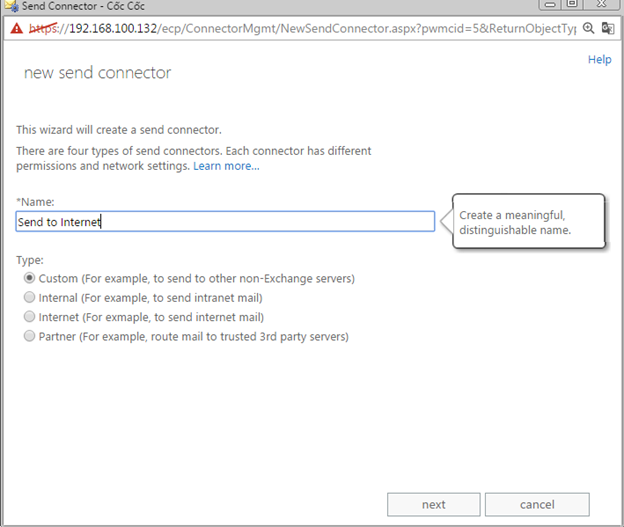Pick the Partner radio option
Viewport: 624px width, 527px height.
coord(30,337)
